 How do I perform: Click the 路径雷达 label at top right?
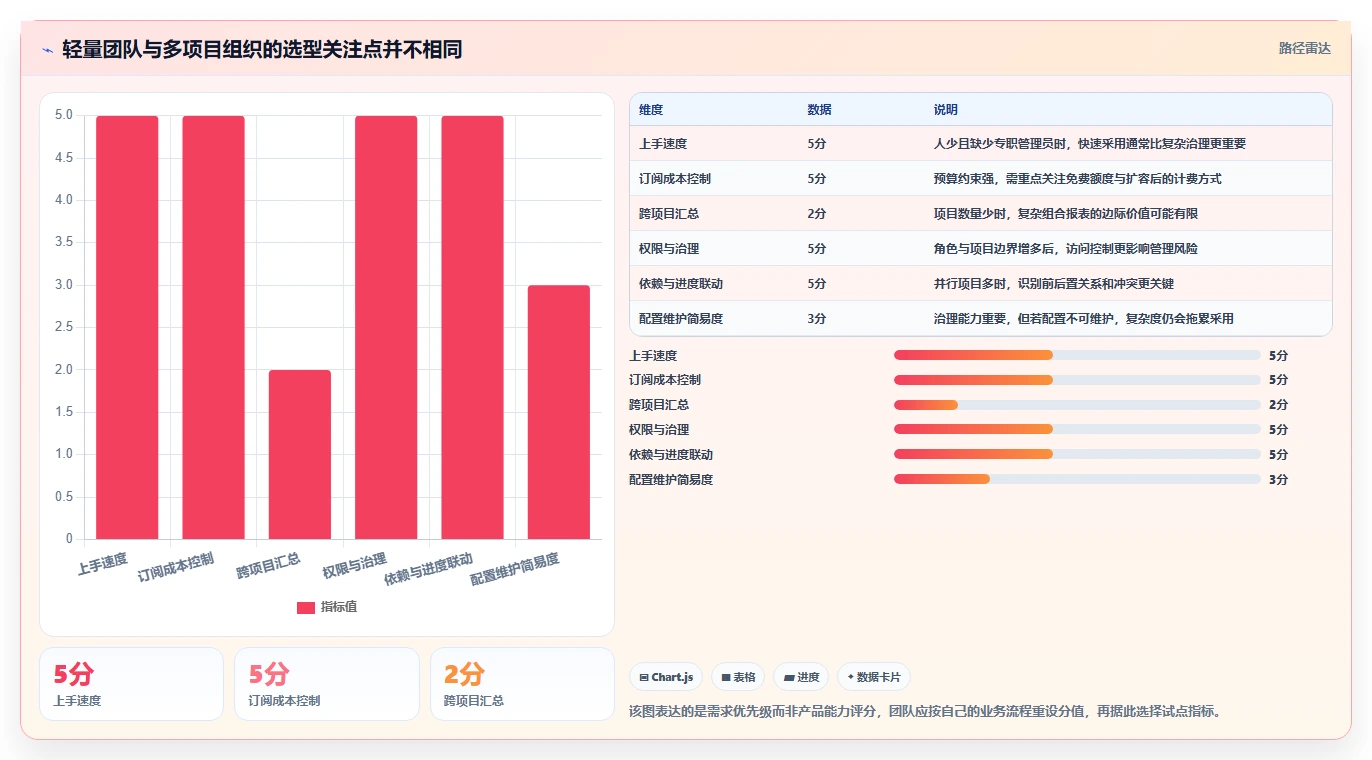point(1305,48)
